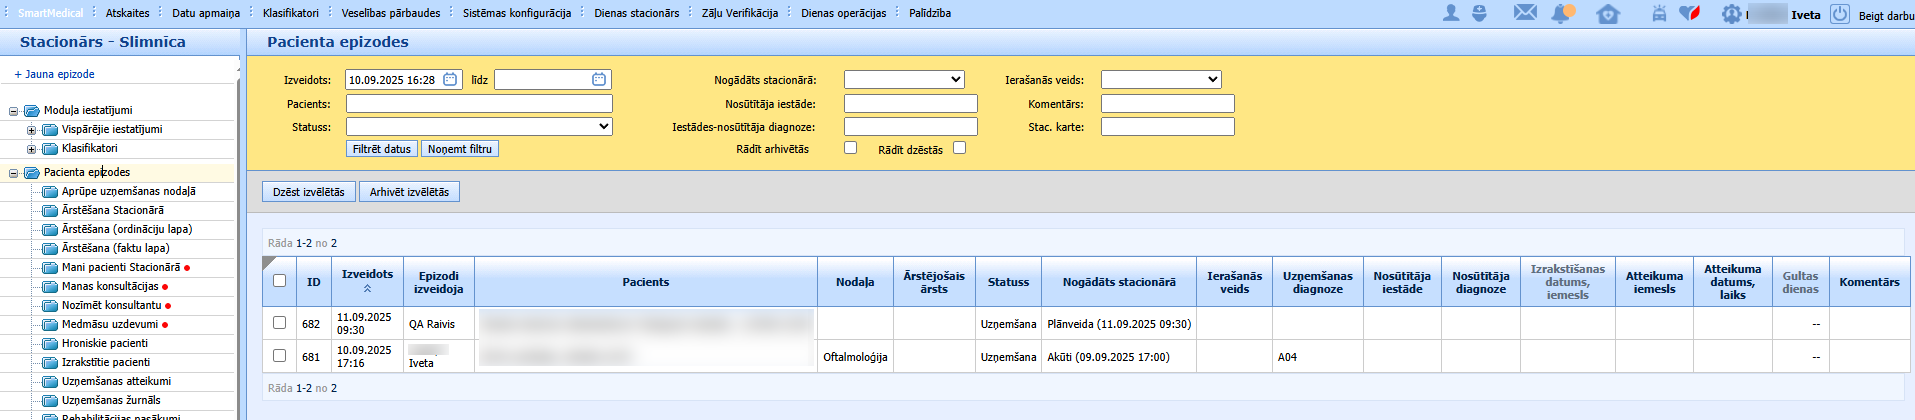Open the Atskaites menu
Screen dimensions: 1915x420
click(x=128, y=13)
